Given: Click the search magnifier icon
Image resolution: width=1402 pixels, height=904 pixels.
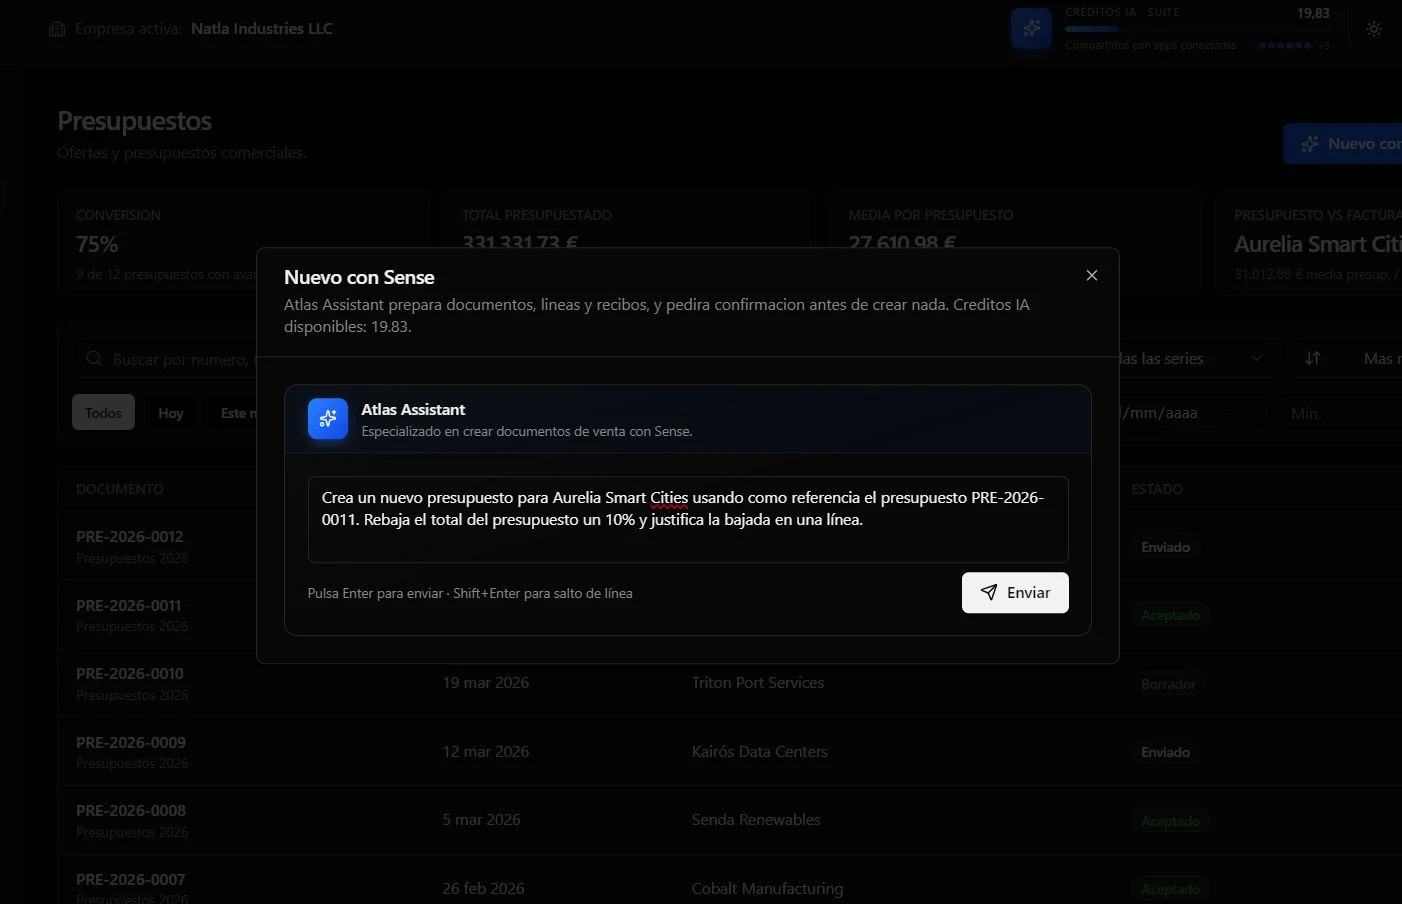Looking at the screenshot, I should tap(94, 358).
